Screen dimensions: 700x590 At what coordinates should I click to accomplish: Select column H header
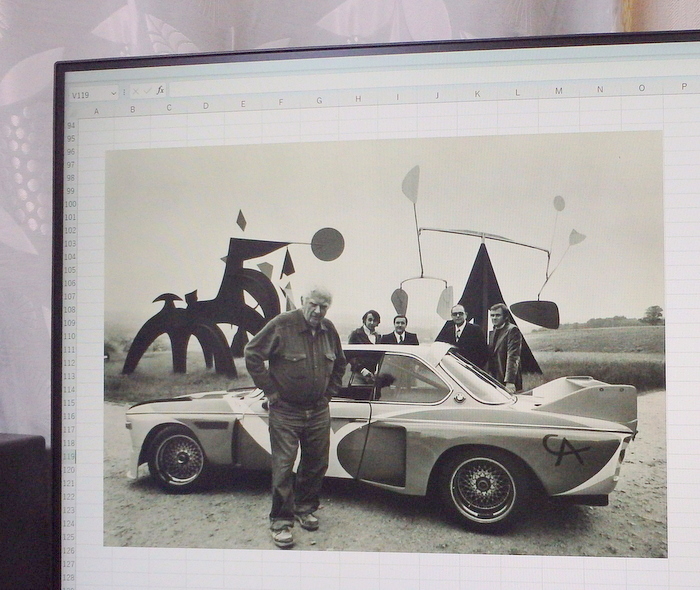358,99
